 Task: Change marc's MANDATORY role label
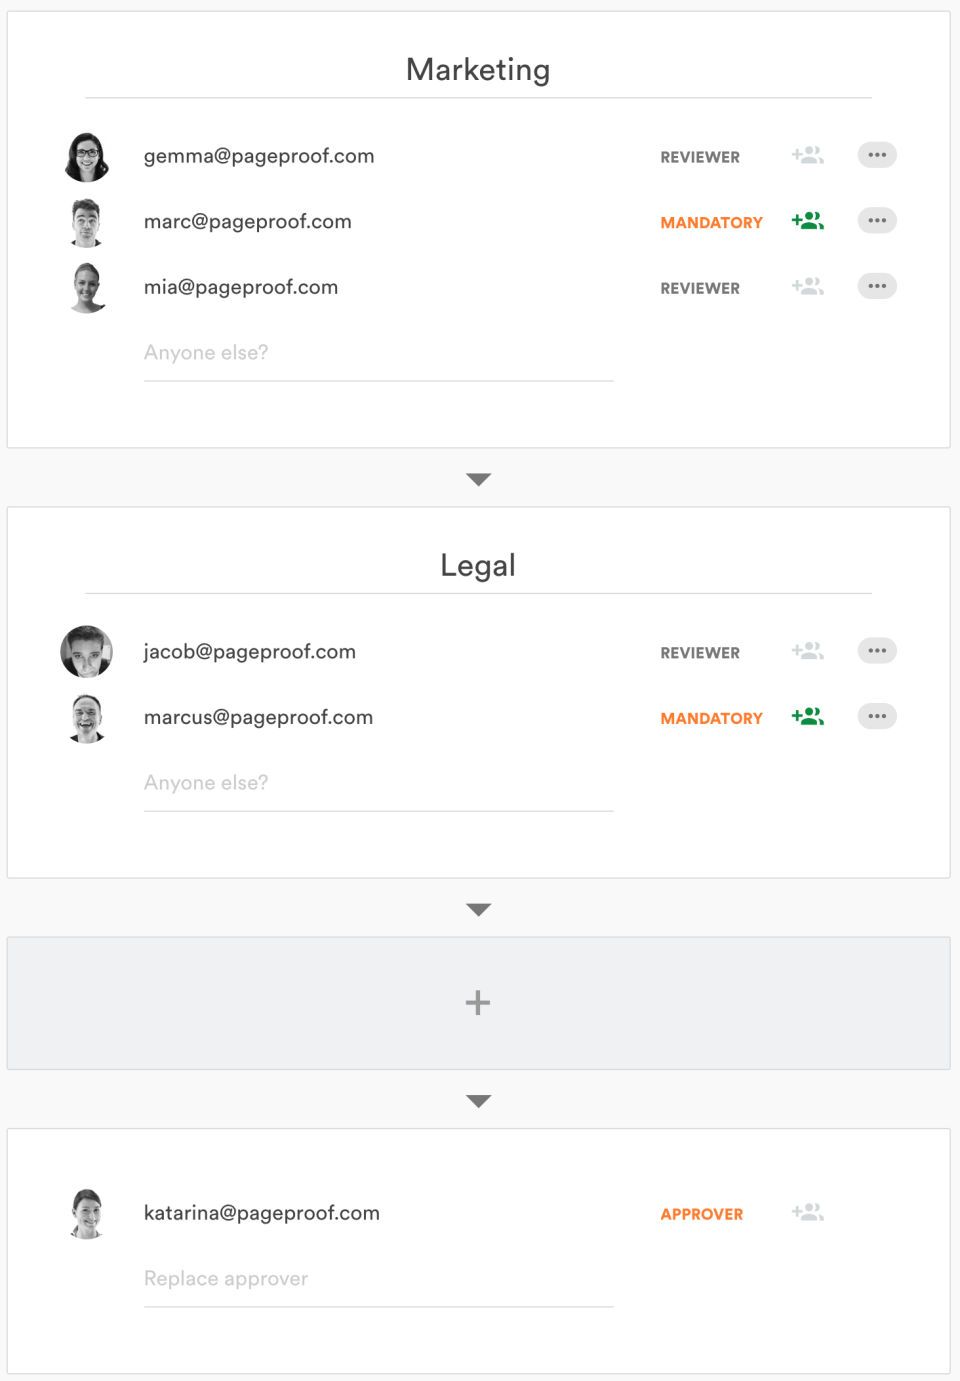coord(711,223)
